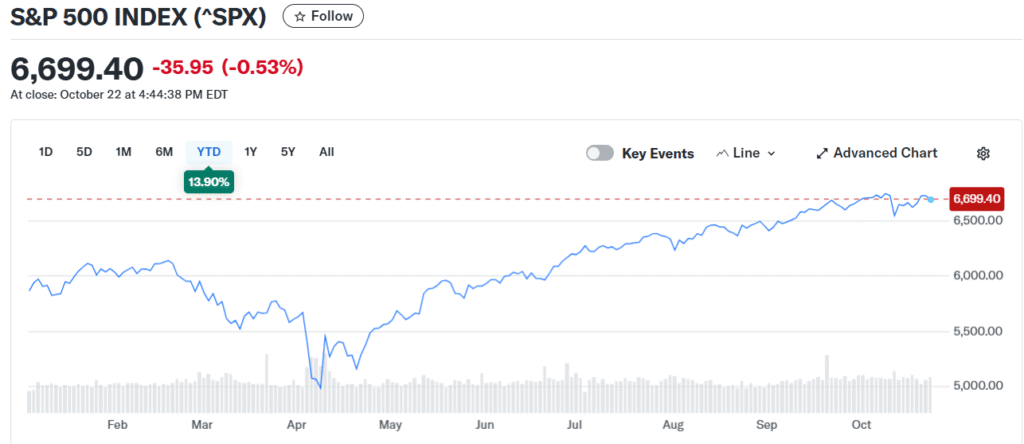1024x444 pixels.
Task: Toggle the Key Events switch
Action: click(600, 153)
